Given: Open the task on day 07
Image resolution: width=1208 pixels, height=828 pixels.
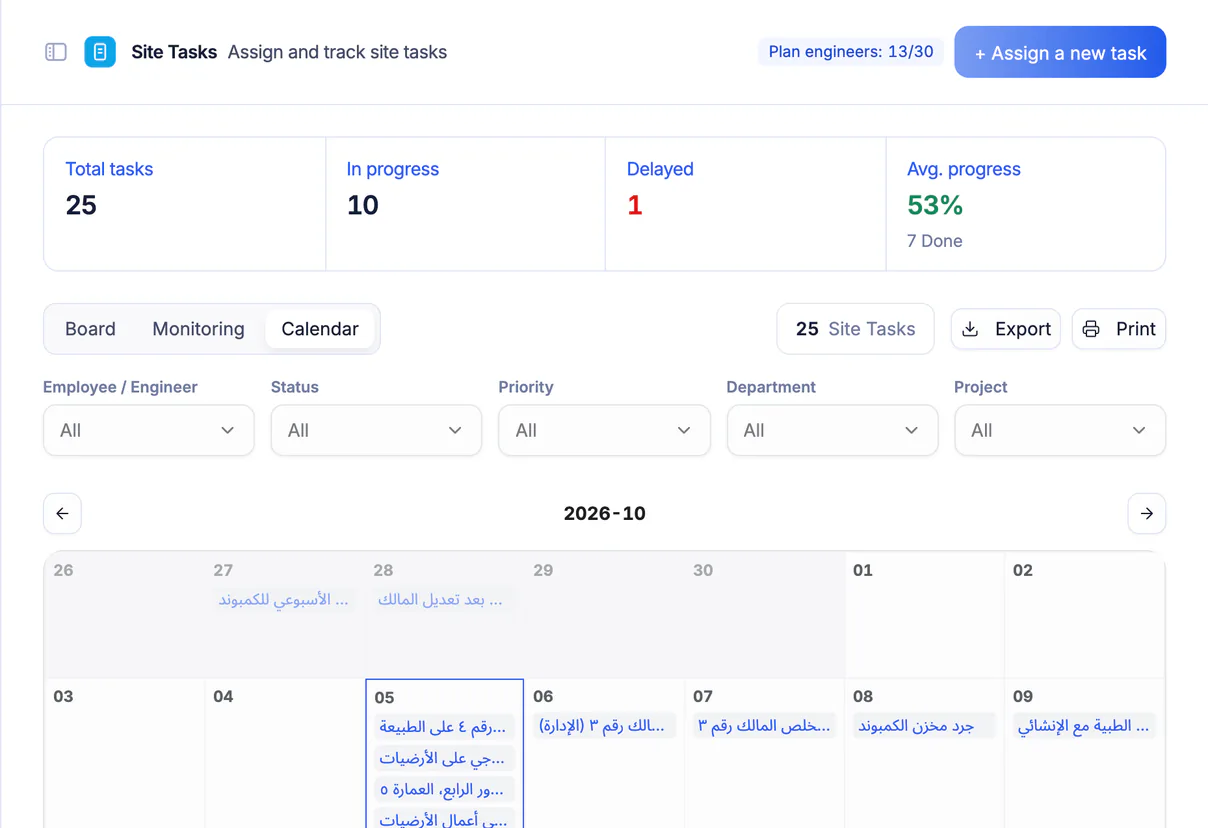Looking at the screenshot, I should point(764,726).
